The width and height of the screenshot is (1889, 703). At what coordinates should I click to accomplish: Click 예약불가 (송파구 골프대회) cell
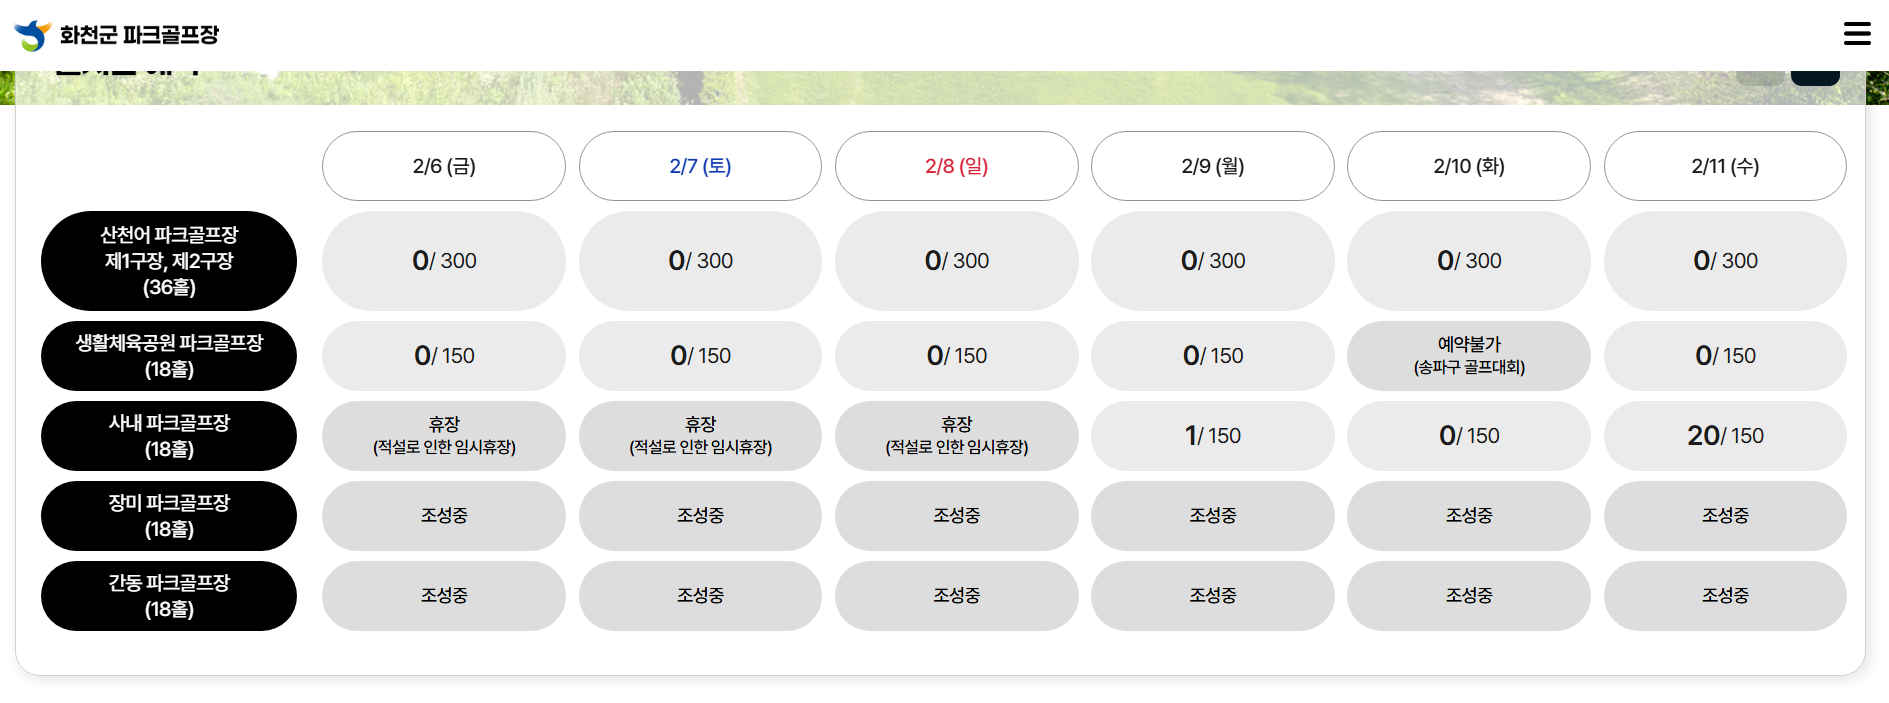coord(1469,356)
